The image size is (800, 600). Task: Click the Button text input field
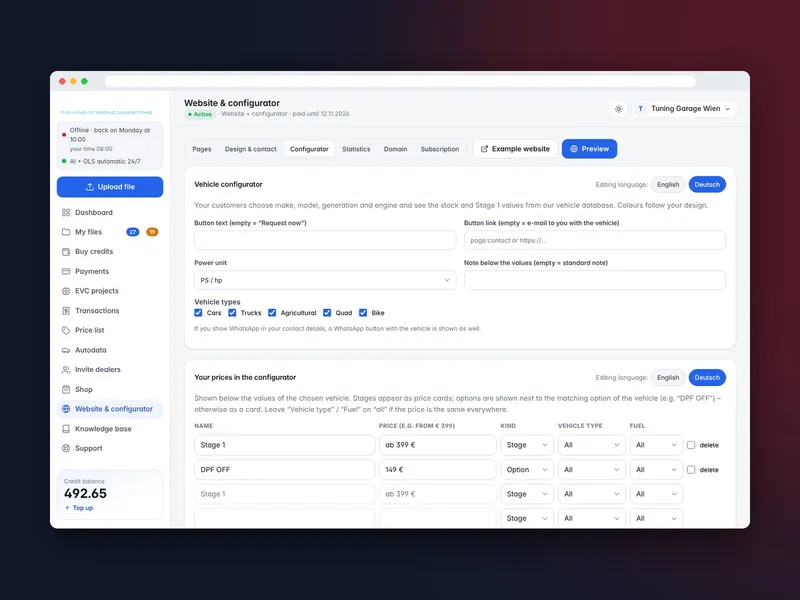point(325,240)
